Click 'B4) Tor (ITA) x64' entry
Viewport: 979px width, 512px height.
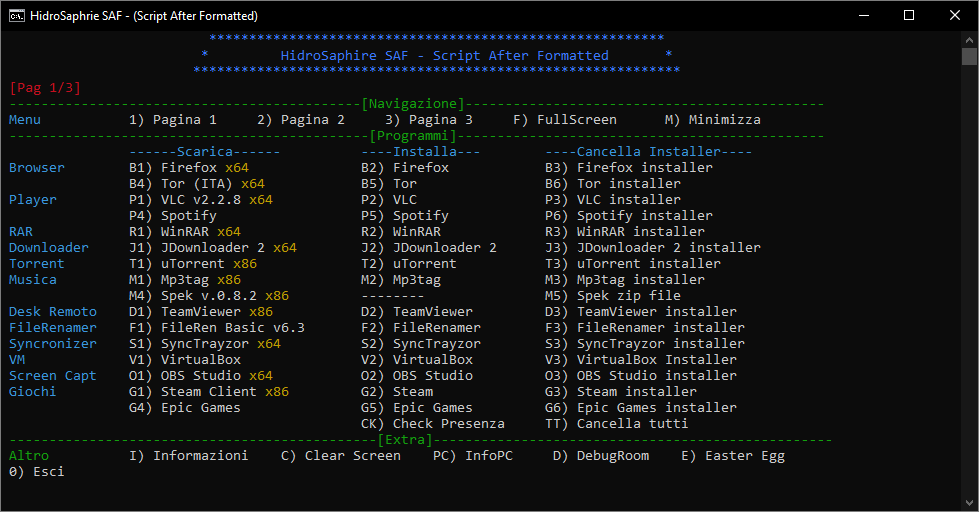tap(197, 184)
